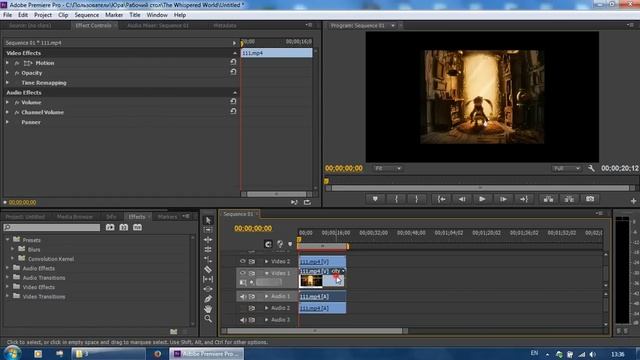
Task: Open the File menu
Action: point(7,15)
